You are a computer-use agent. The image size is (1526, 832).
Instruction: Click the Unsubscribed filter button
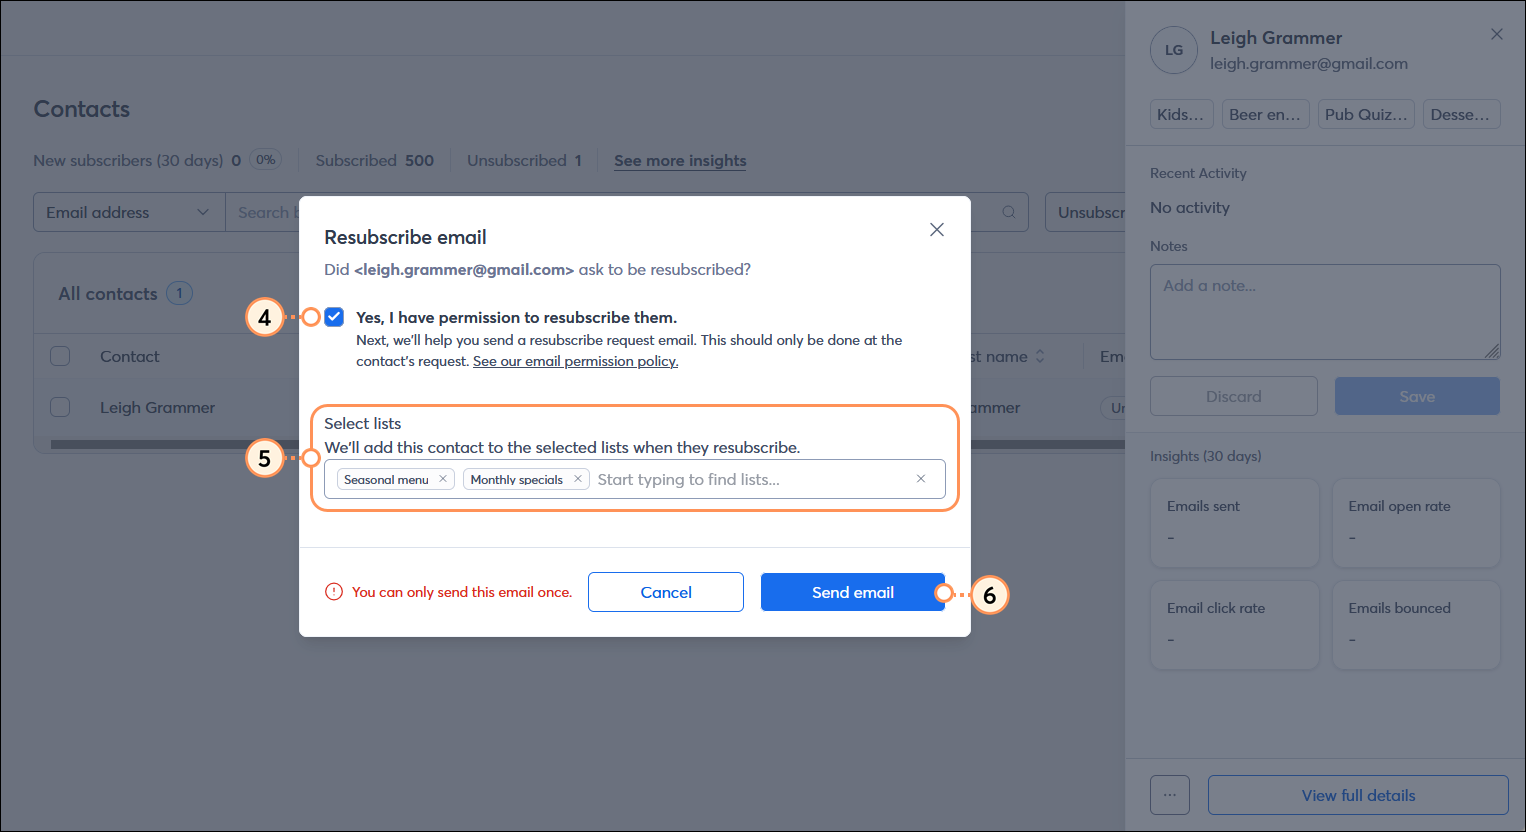click(1086, 212)
